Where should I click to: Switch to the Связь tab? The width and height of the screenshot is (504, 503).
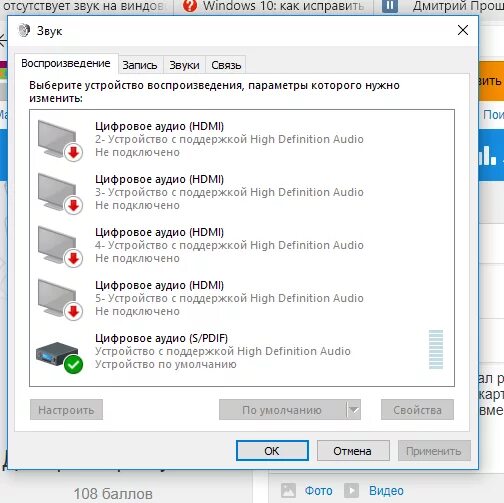(226, 65)
